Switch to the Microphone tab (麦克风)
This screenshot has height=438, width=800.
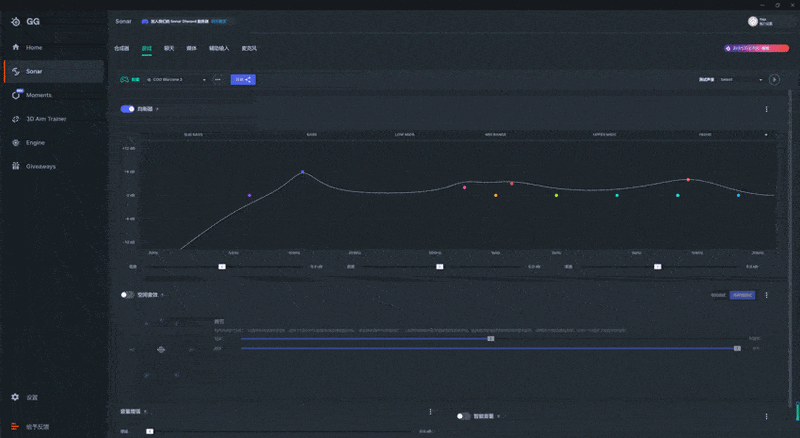(247, 48)
